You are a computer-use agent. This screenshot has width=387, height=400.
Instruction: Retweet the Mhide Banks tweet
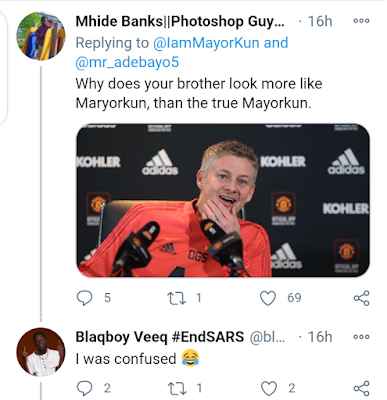(x=176, y=298)
